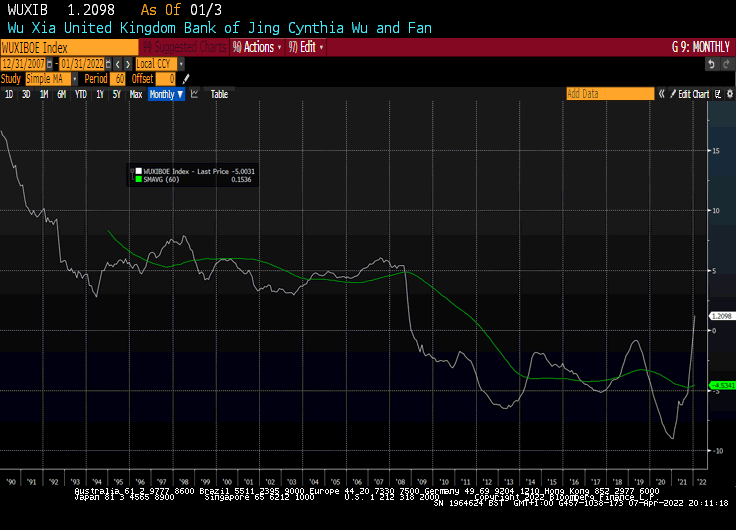736x530 pixels.
Task: Open the Edit menu
Action: [306, 47]
